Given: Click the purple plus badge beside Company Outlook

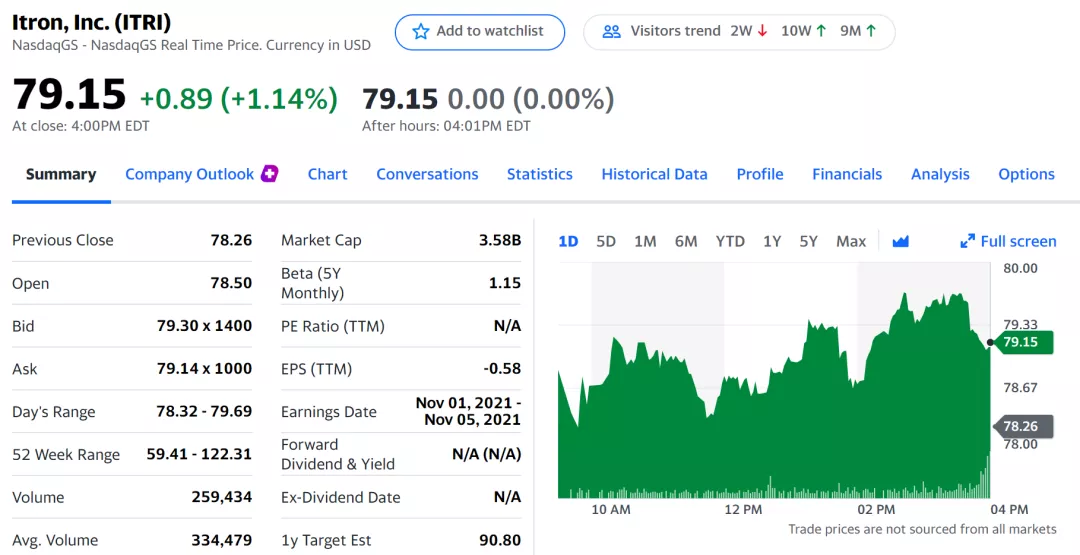Looking at the screenshot, I should 269,174.
